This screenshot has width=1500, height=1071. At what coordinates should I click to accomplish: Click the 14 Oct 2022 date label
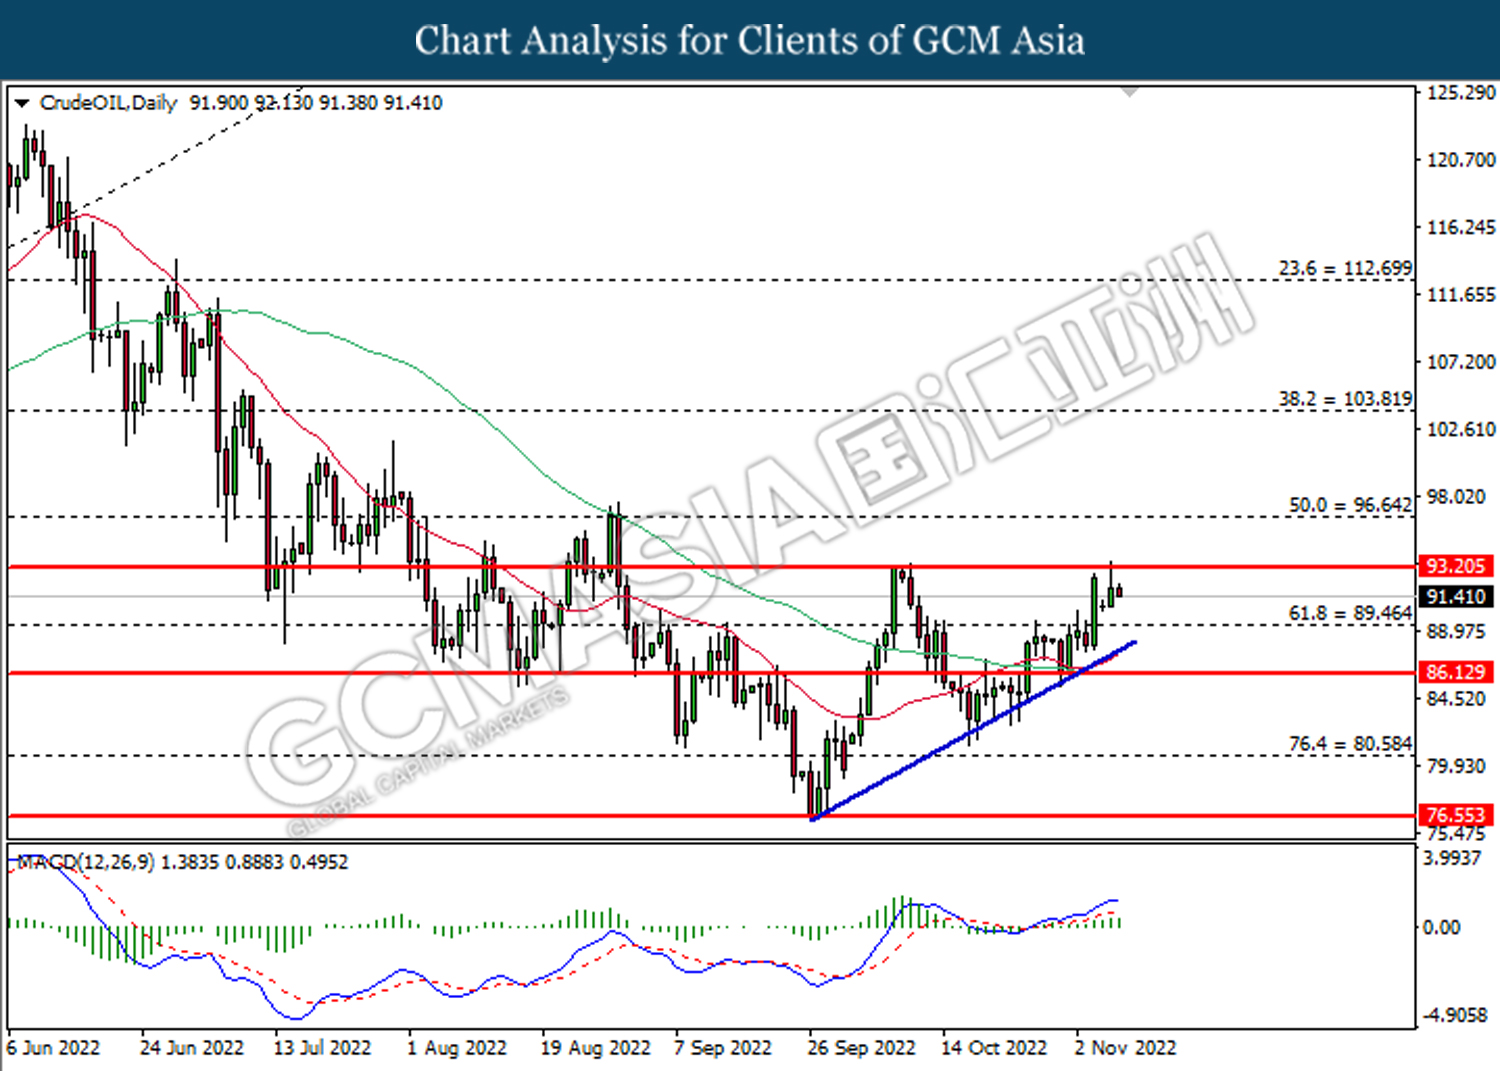[994, 1047]
